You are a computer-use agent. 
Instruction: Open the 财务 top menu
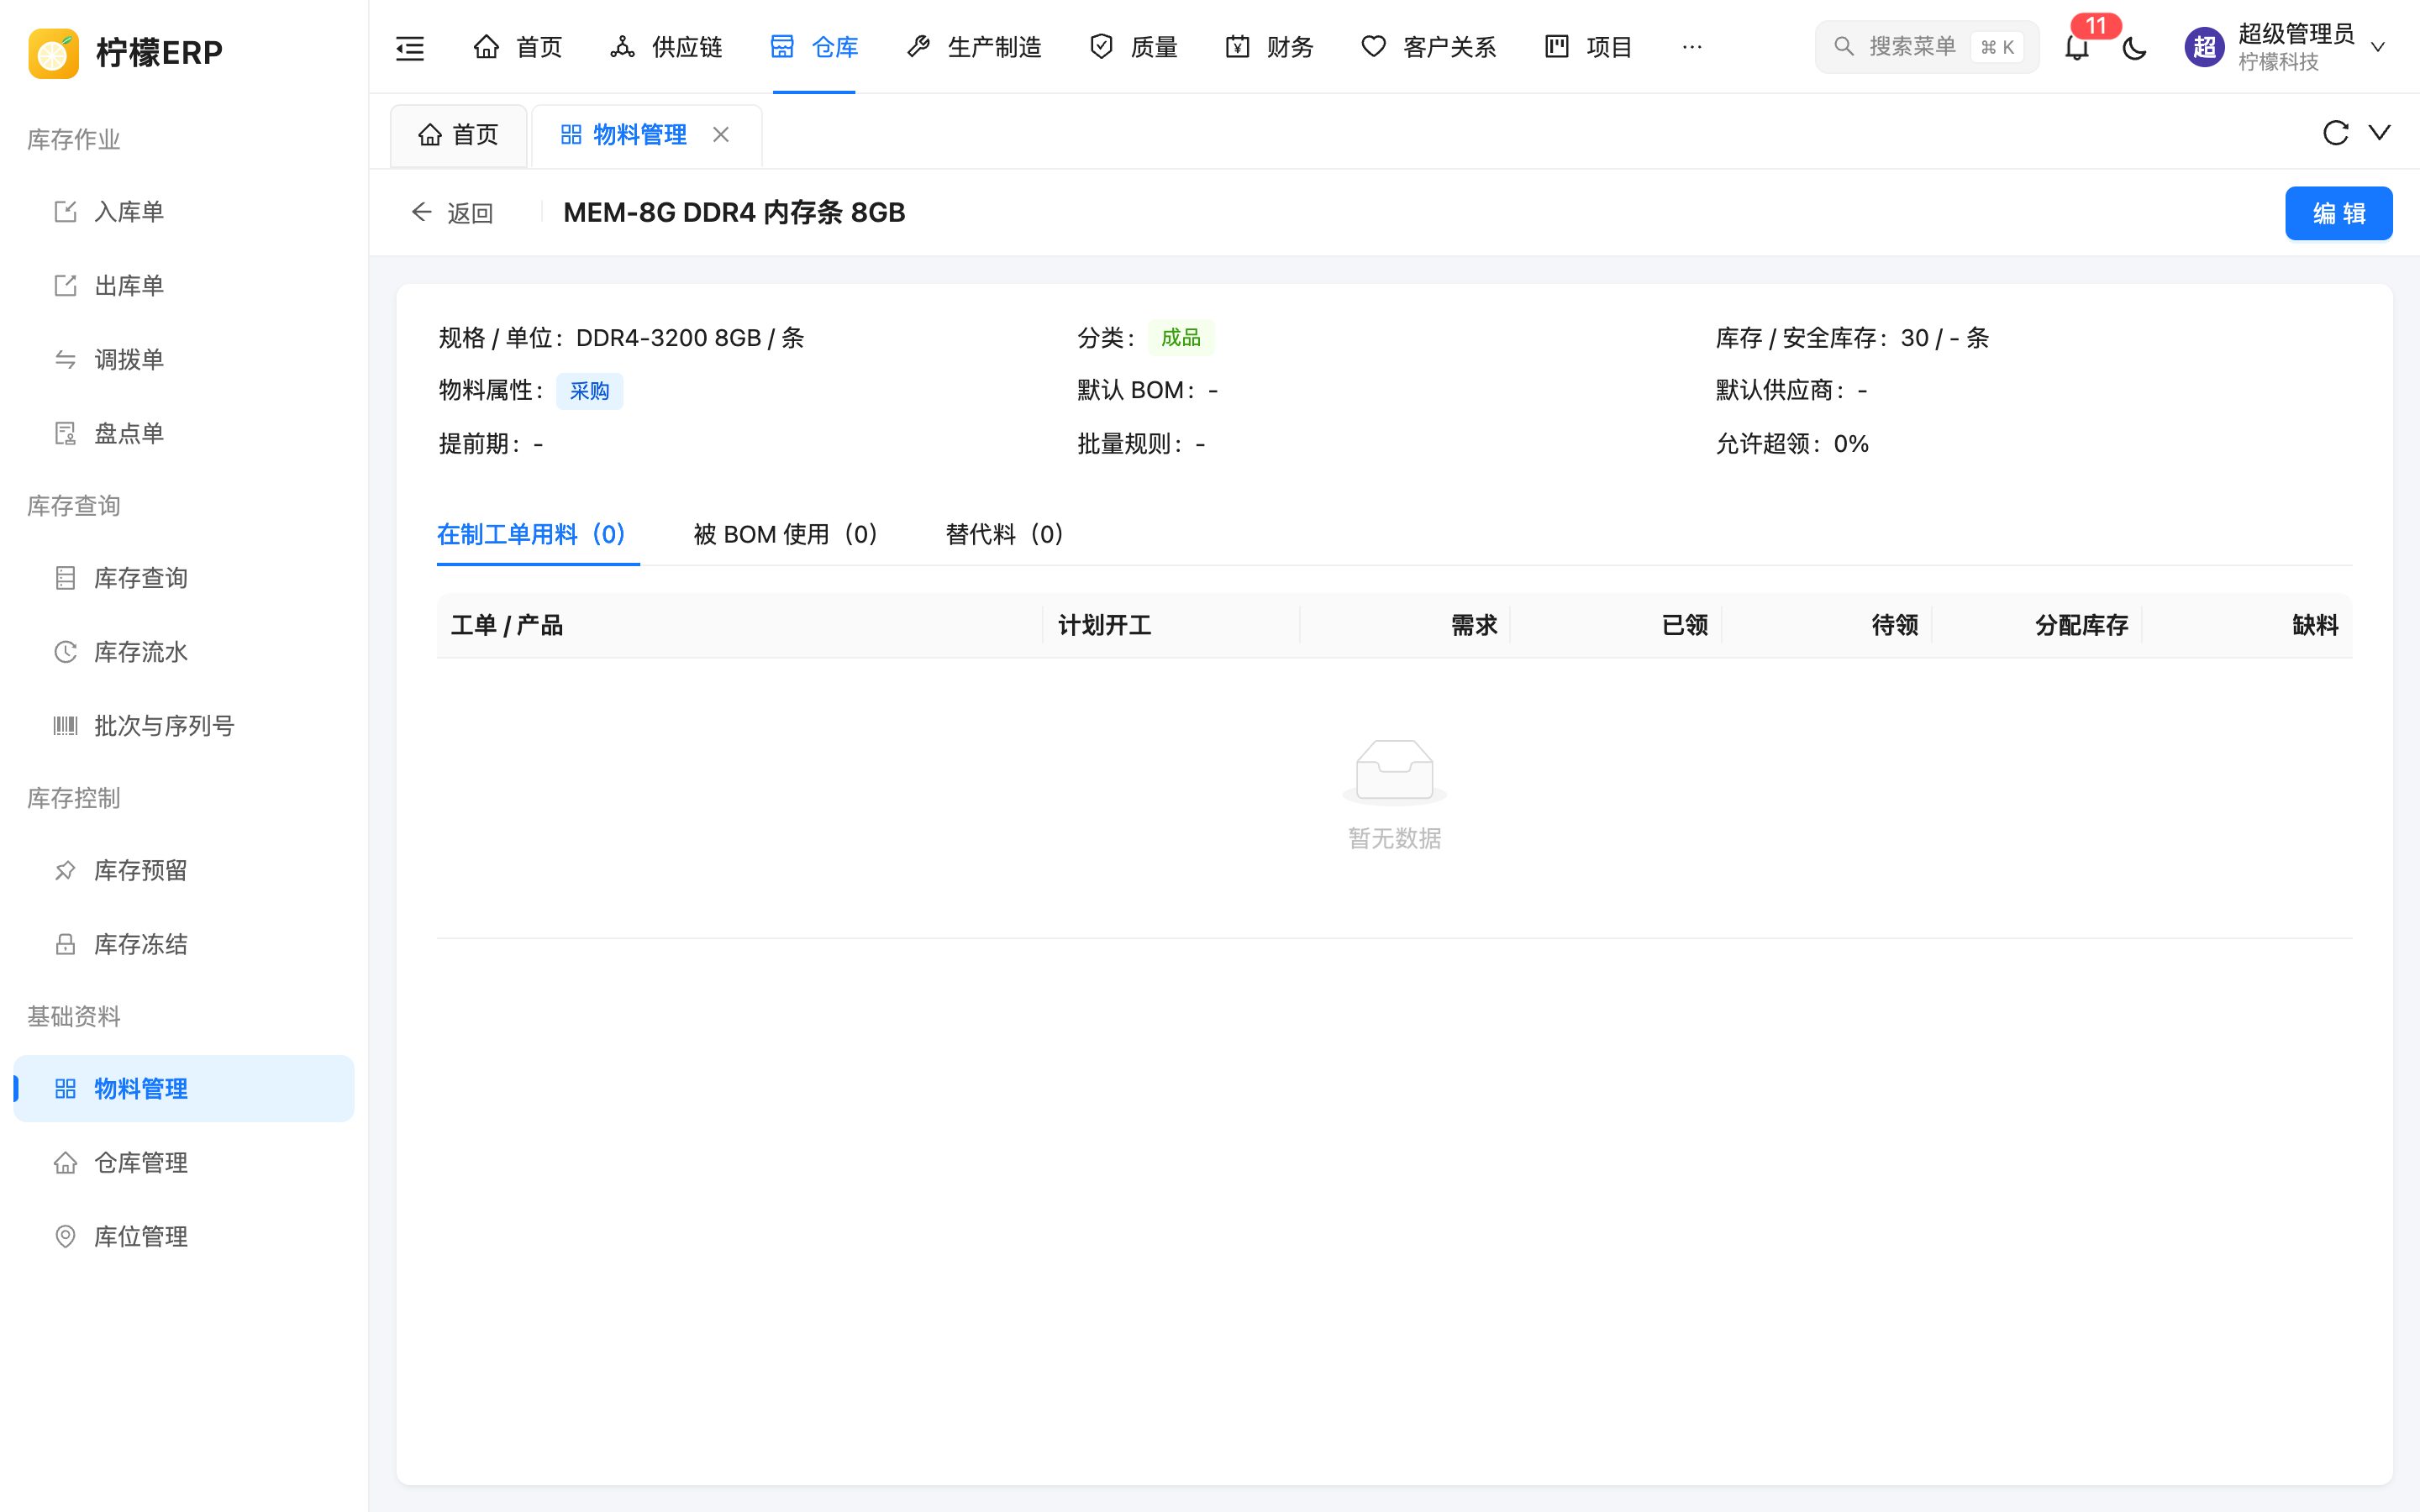[1269, 47]
